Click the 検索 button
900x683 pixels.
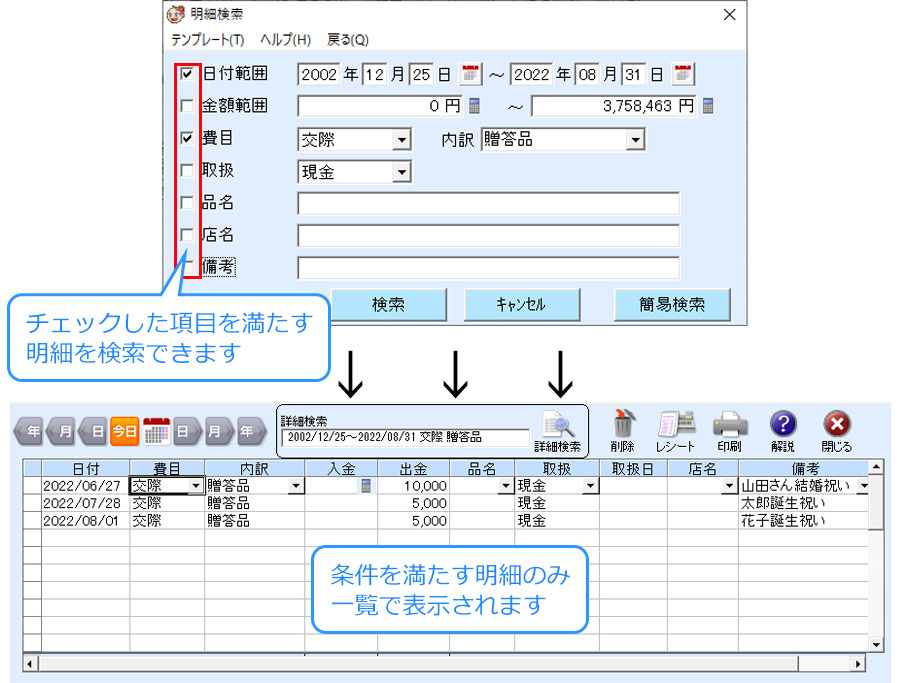coord(389,305)
